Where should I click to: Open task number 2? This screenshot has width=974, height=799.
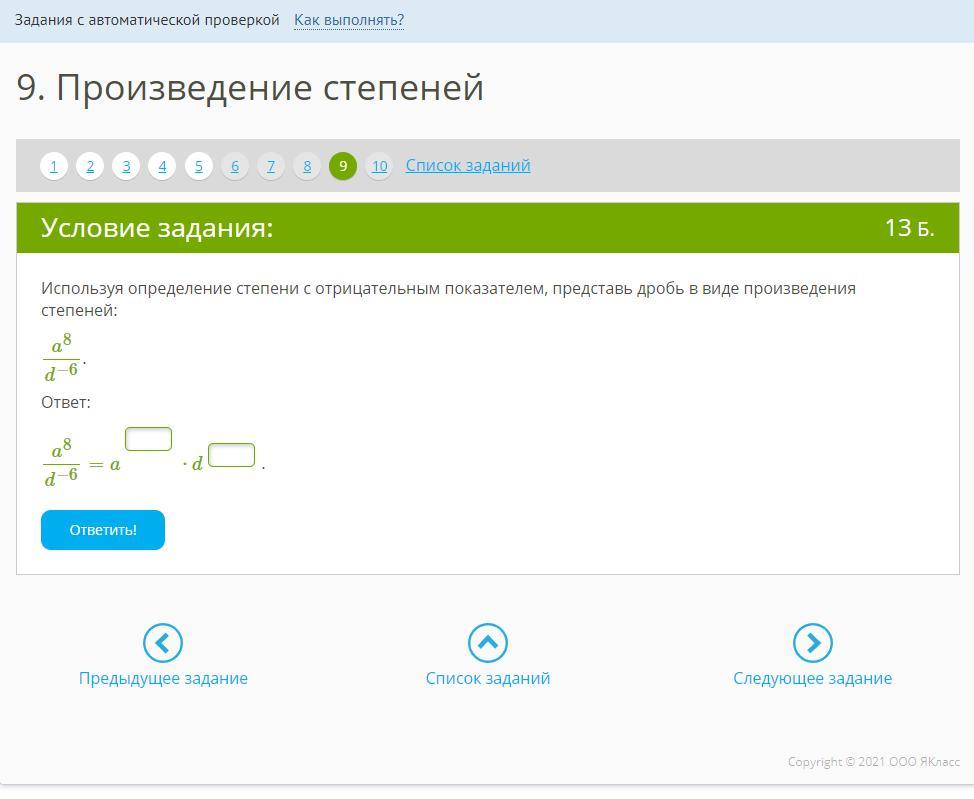tap(90, 166)
